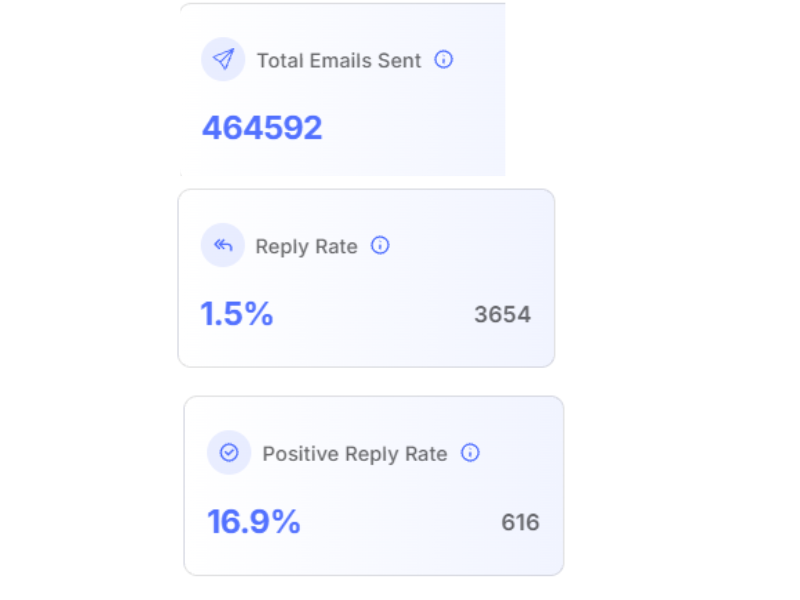Click the info icon beside Reply Rate
This screenshot has width=800, height=600.
click(x=380, y=246)
